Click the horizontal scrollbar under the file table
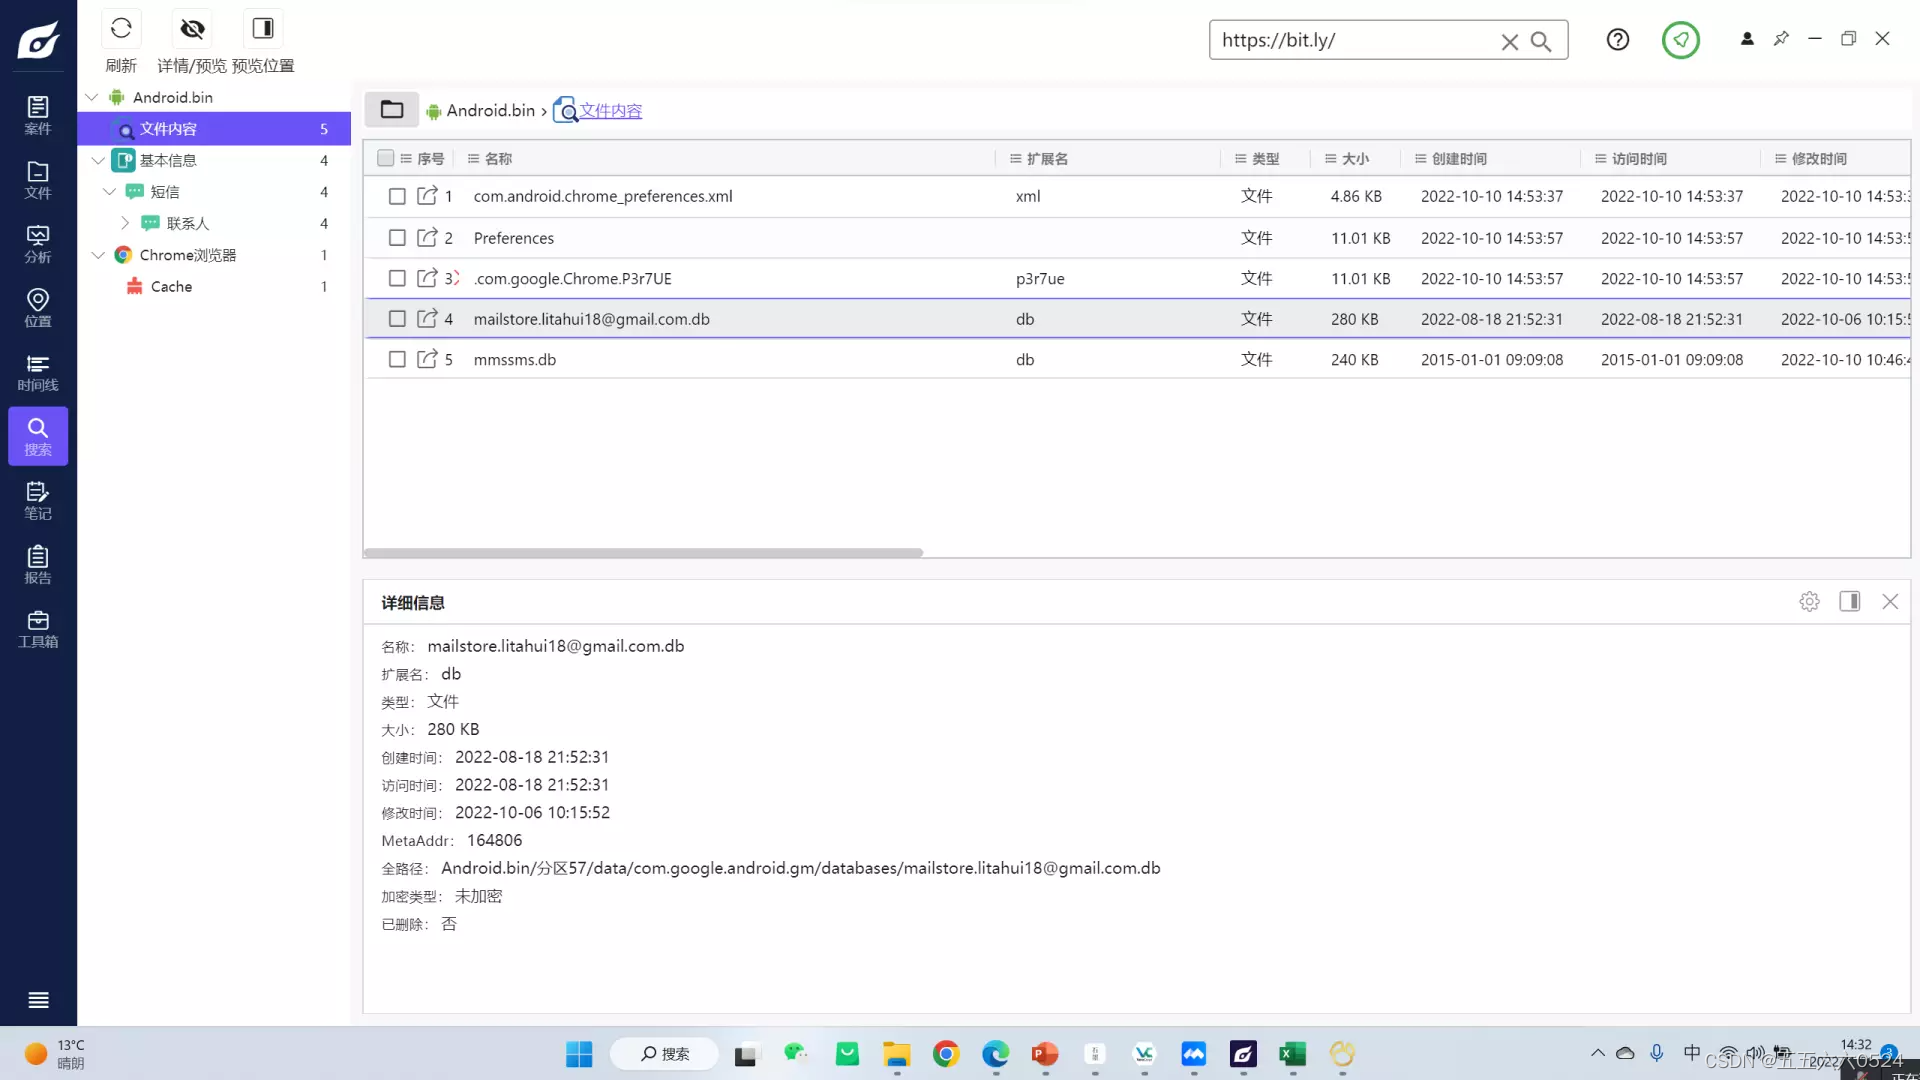 pyautogui.click(x=643, y=553)
